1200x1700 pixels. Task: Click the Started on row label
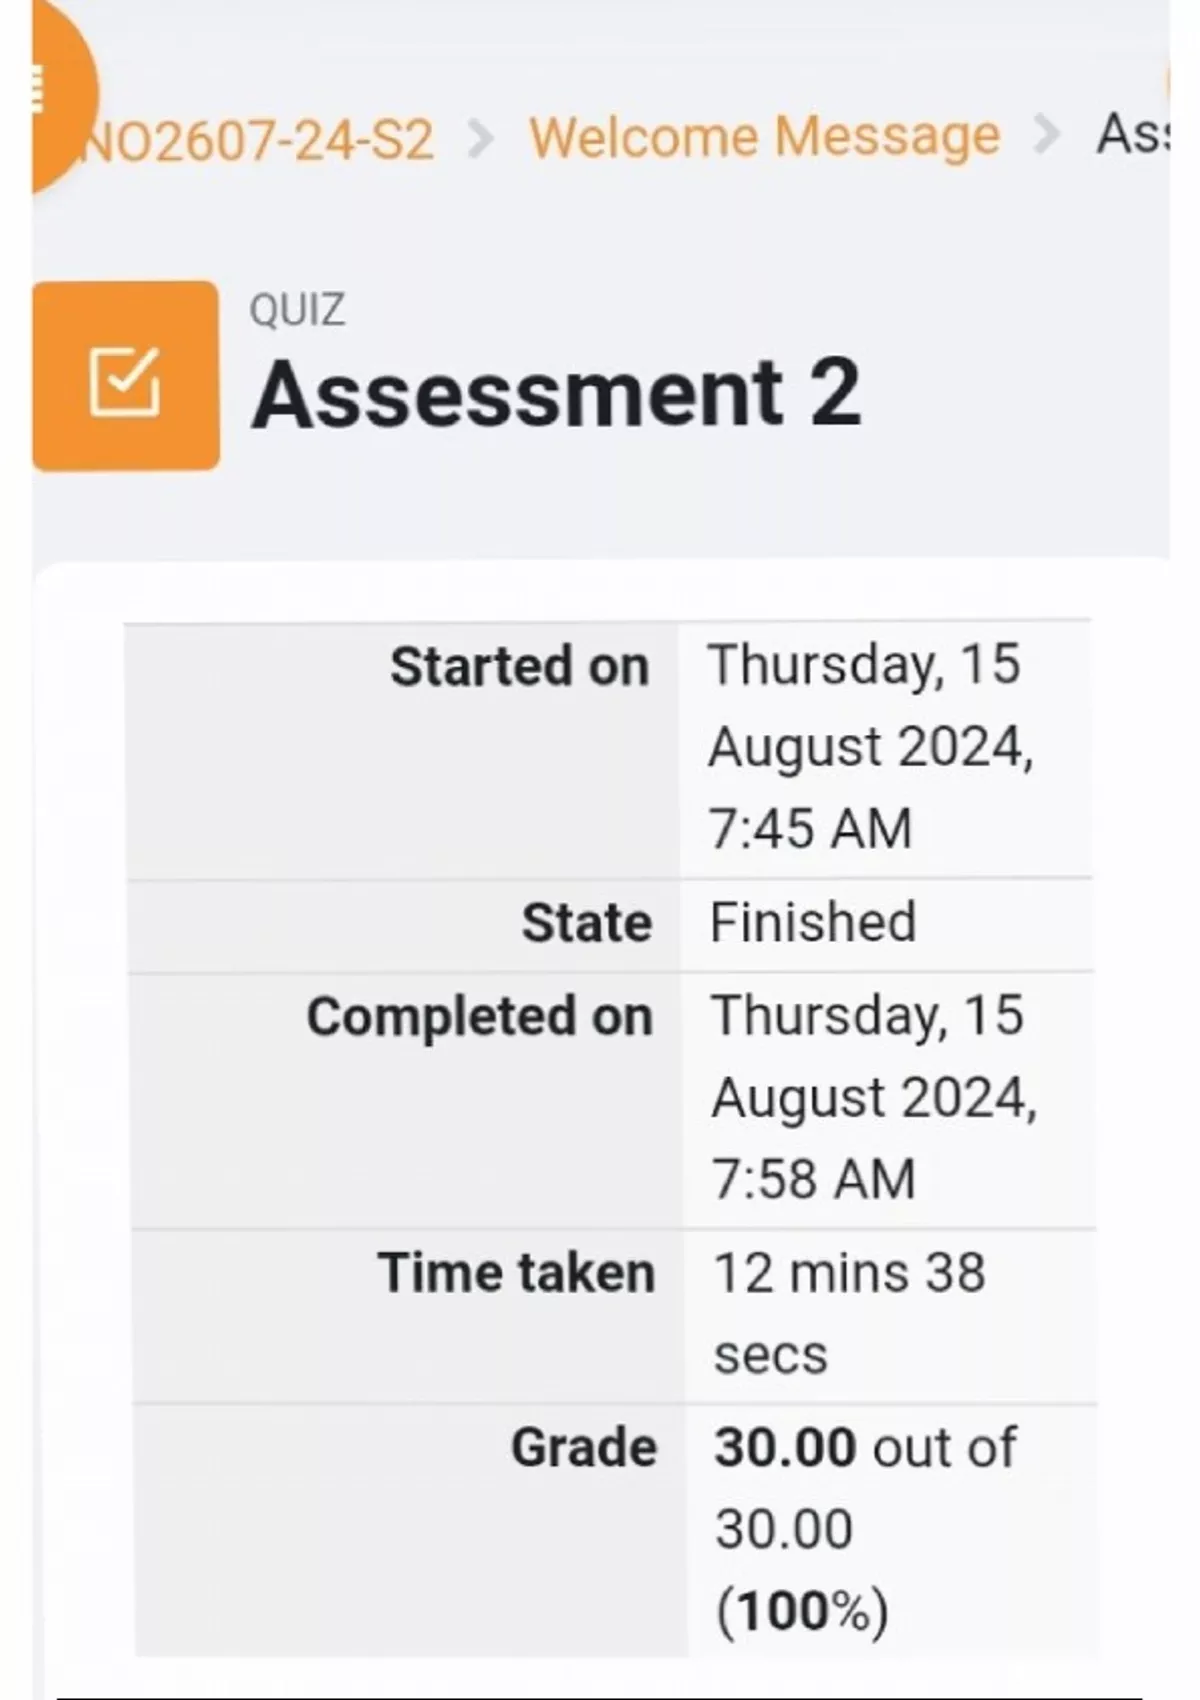coord(519,667)
